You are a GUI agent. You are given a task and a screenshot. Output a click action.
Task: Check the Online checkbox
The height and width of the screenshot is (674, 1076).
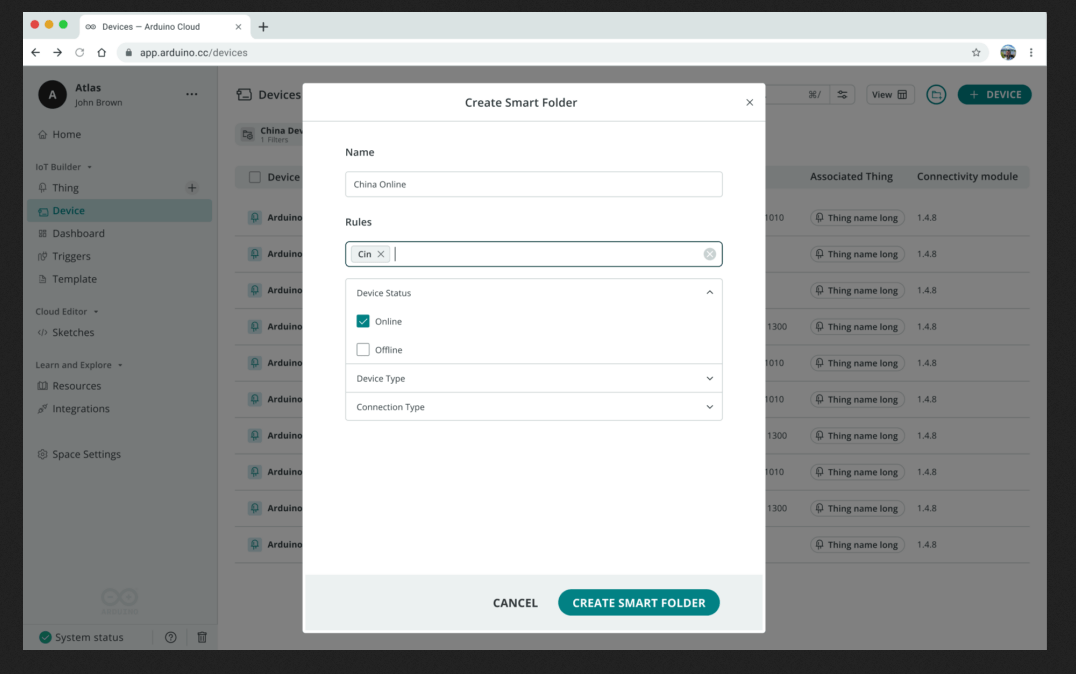(x=363, y=321)
